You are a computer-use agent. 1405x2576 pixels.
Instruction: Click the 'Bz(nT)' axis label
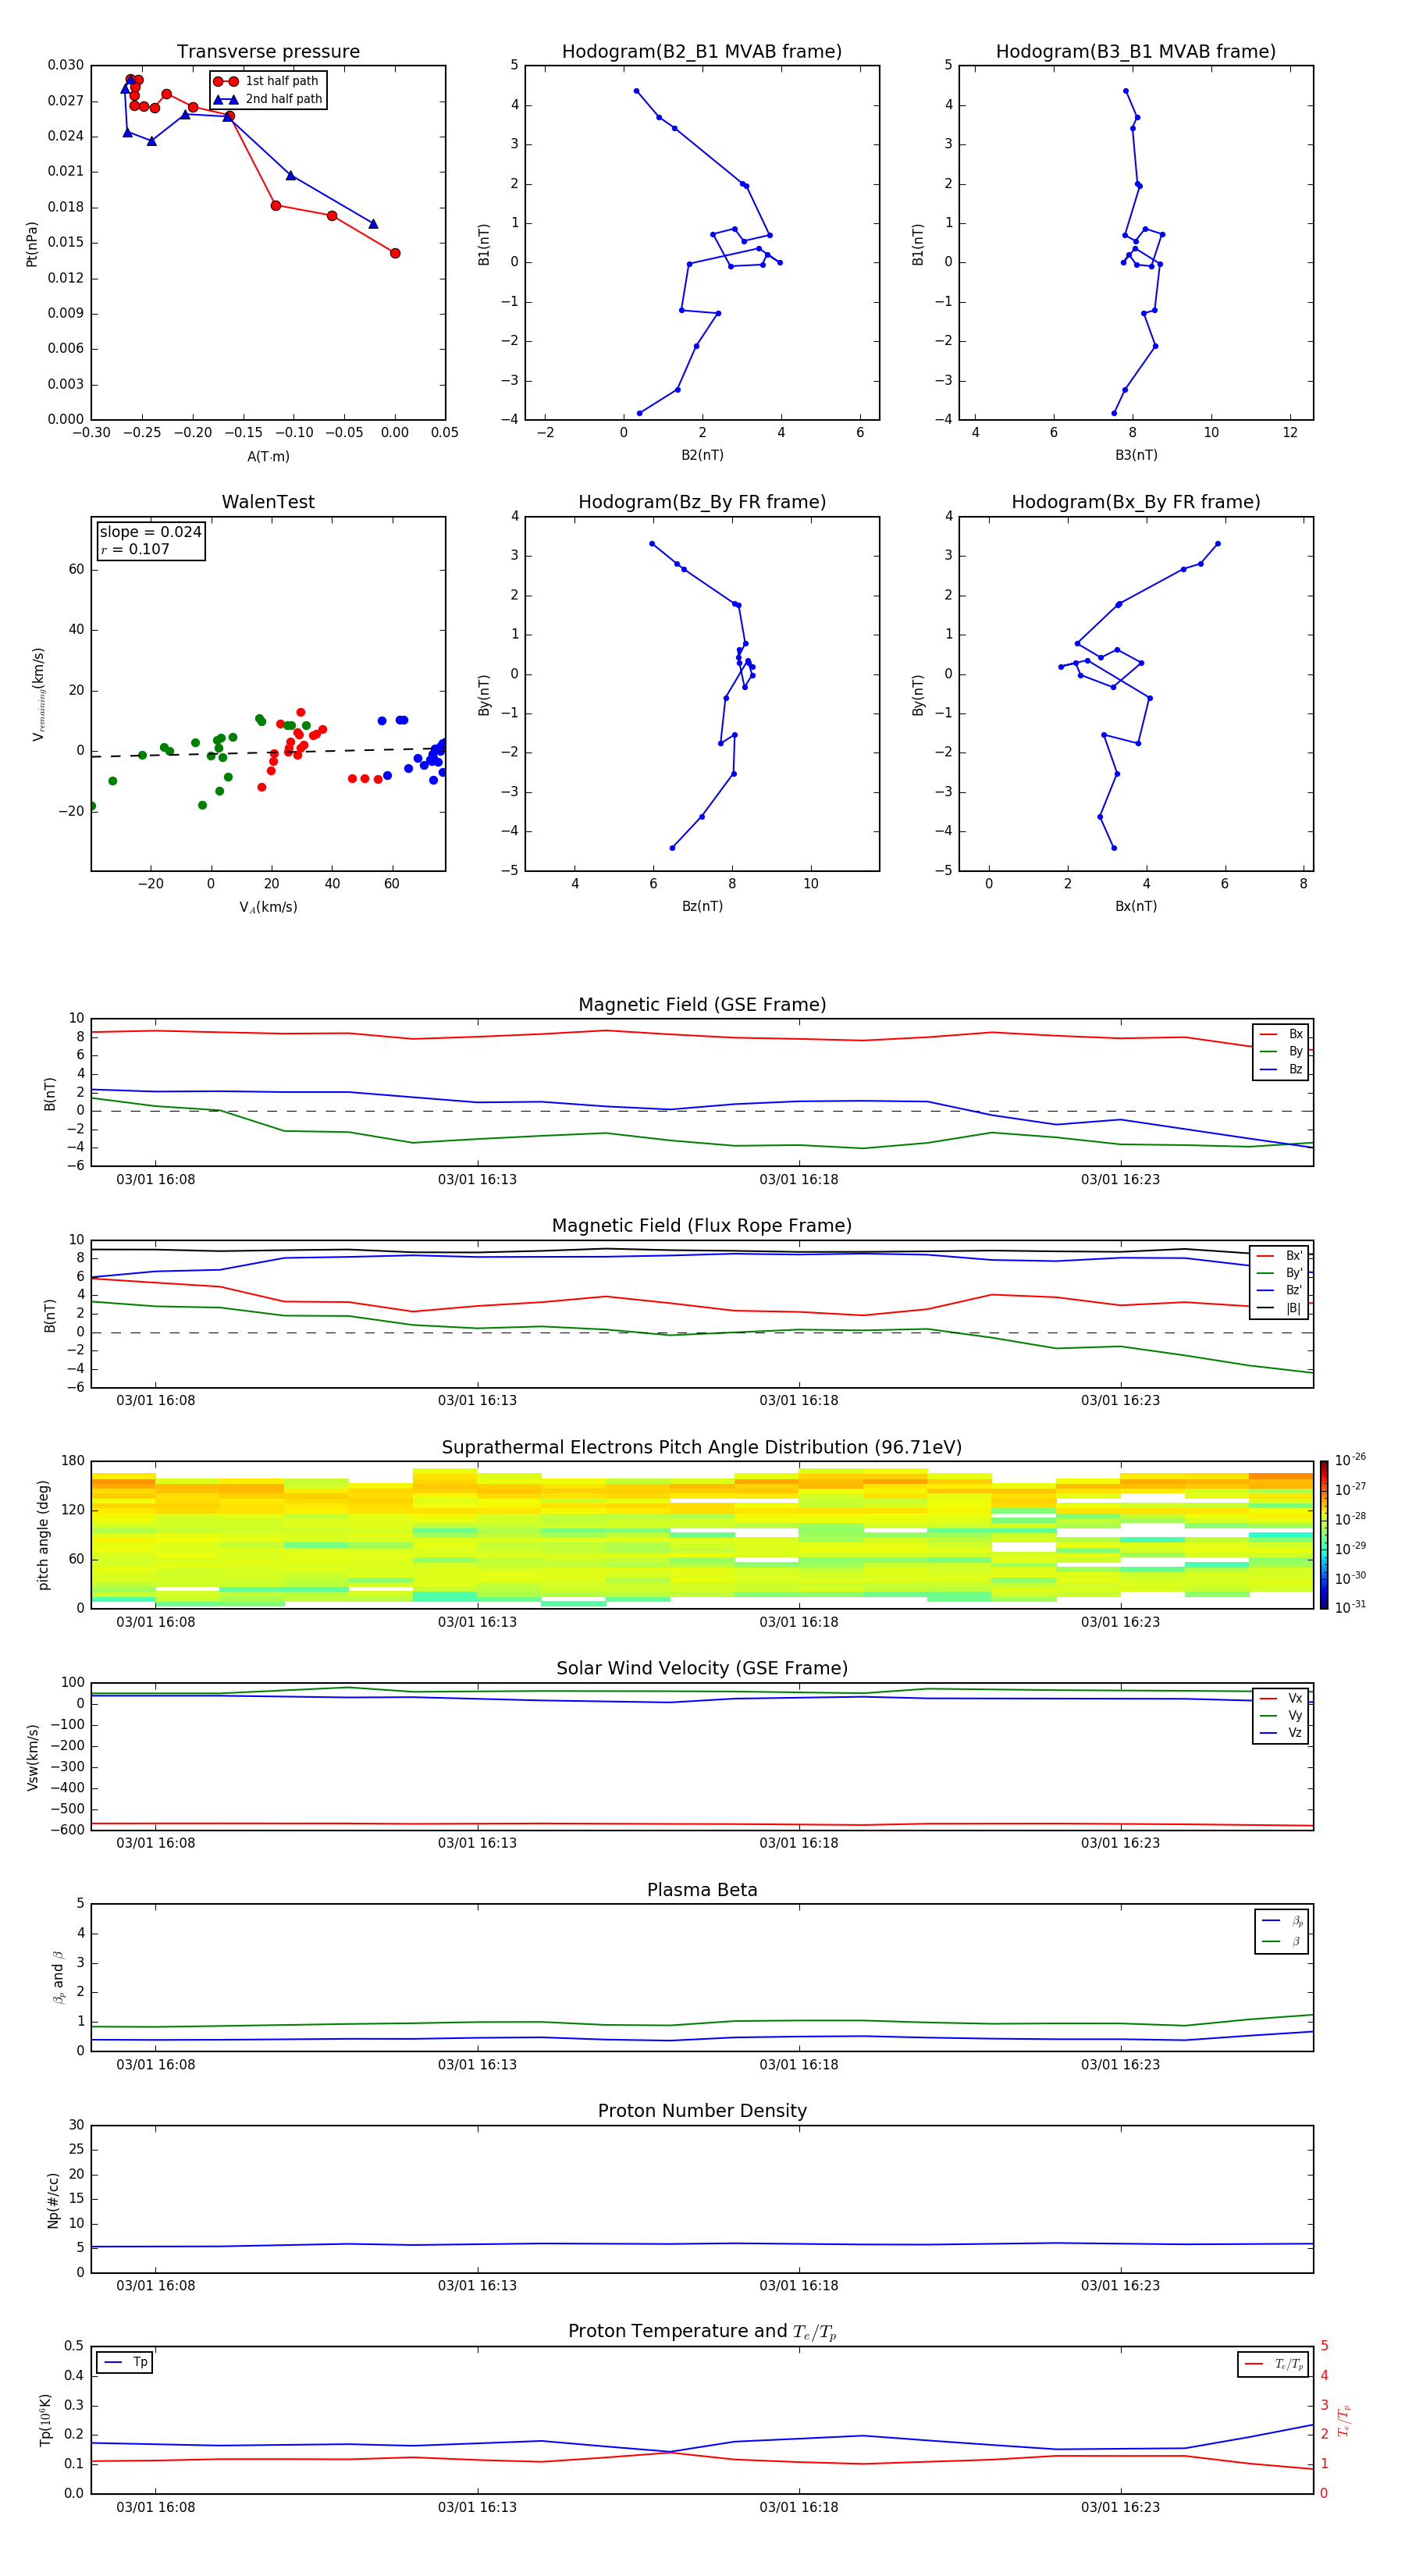[x=702, y=906]
